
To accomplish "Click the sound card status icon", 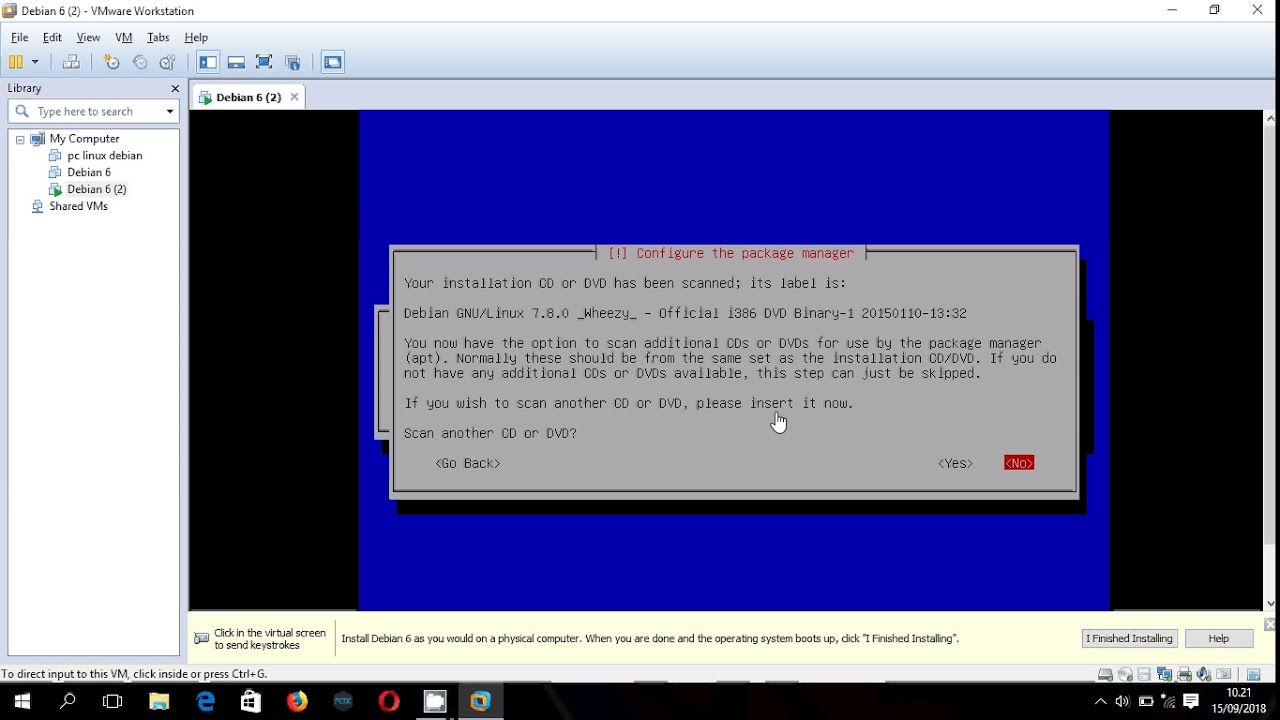I will [1203, 675].
